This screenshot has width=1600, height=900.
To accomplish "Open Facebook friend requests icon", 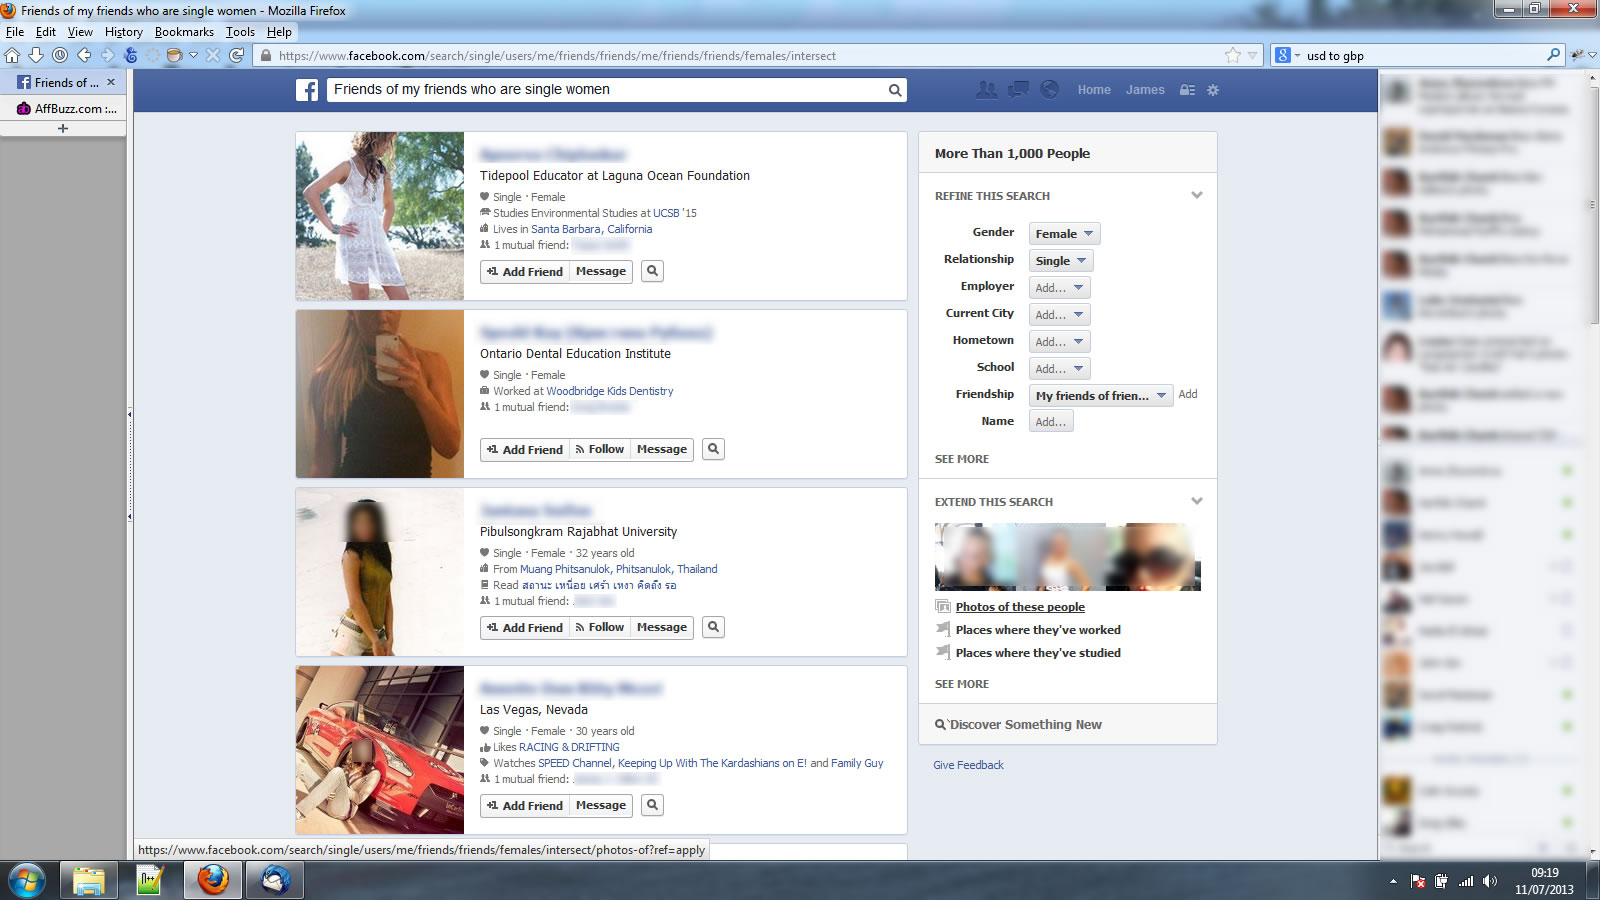I will 987,90.
